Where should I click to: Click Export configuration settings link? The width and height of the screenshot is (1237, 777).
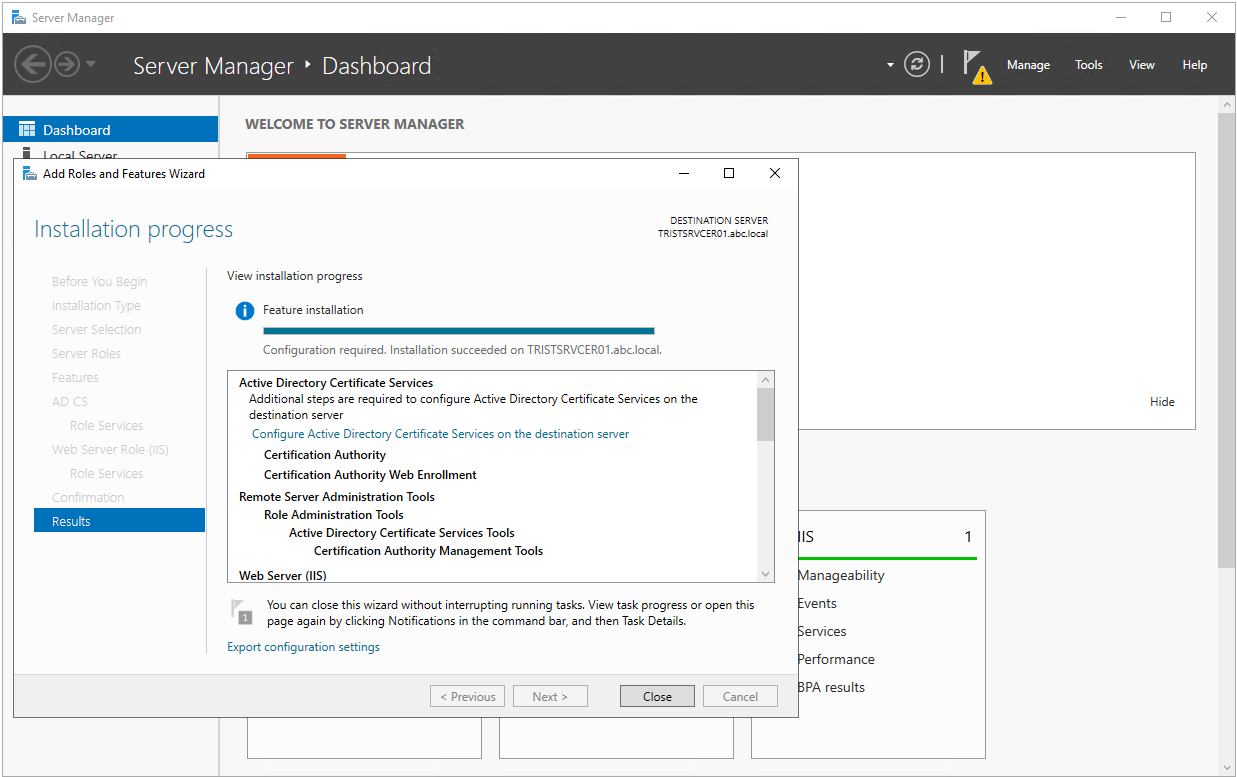304,647
